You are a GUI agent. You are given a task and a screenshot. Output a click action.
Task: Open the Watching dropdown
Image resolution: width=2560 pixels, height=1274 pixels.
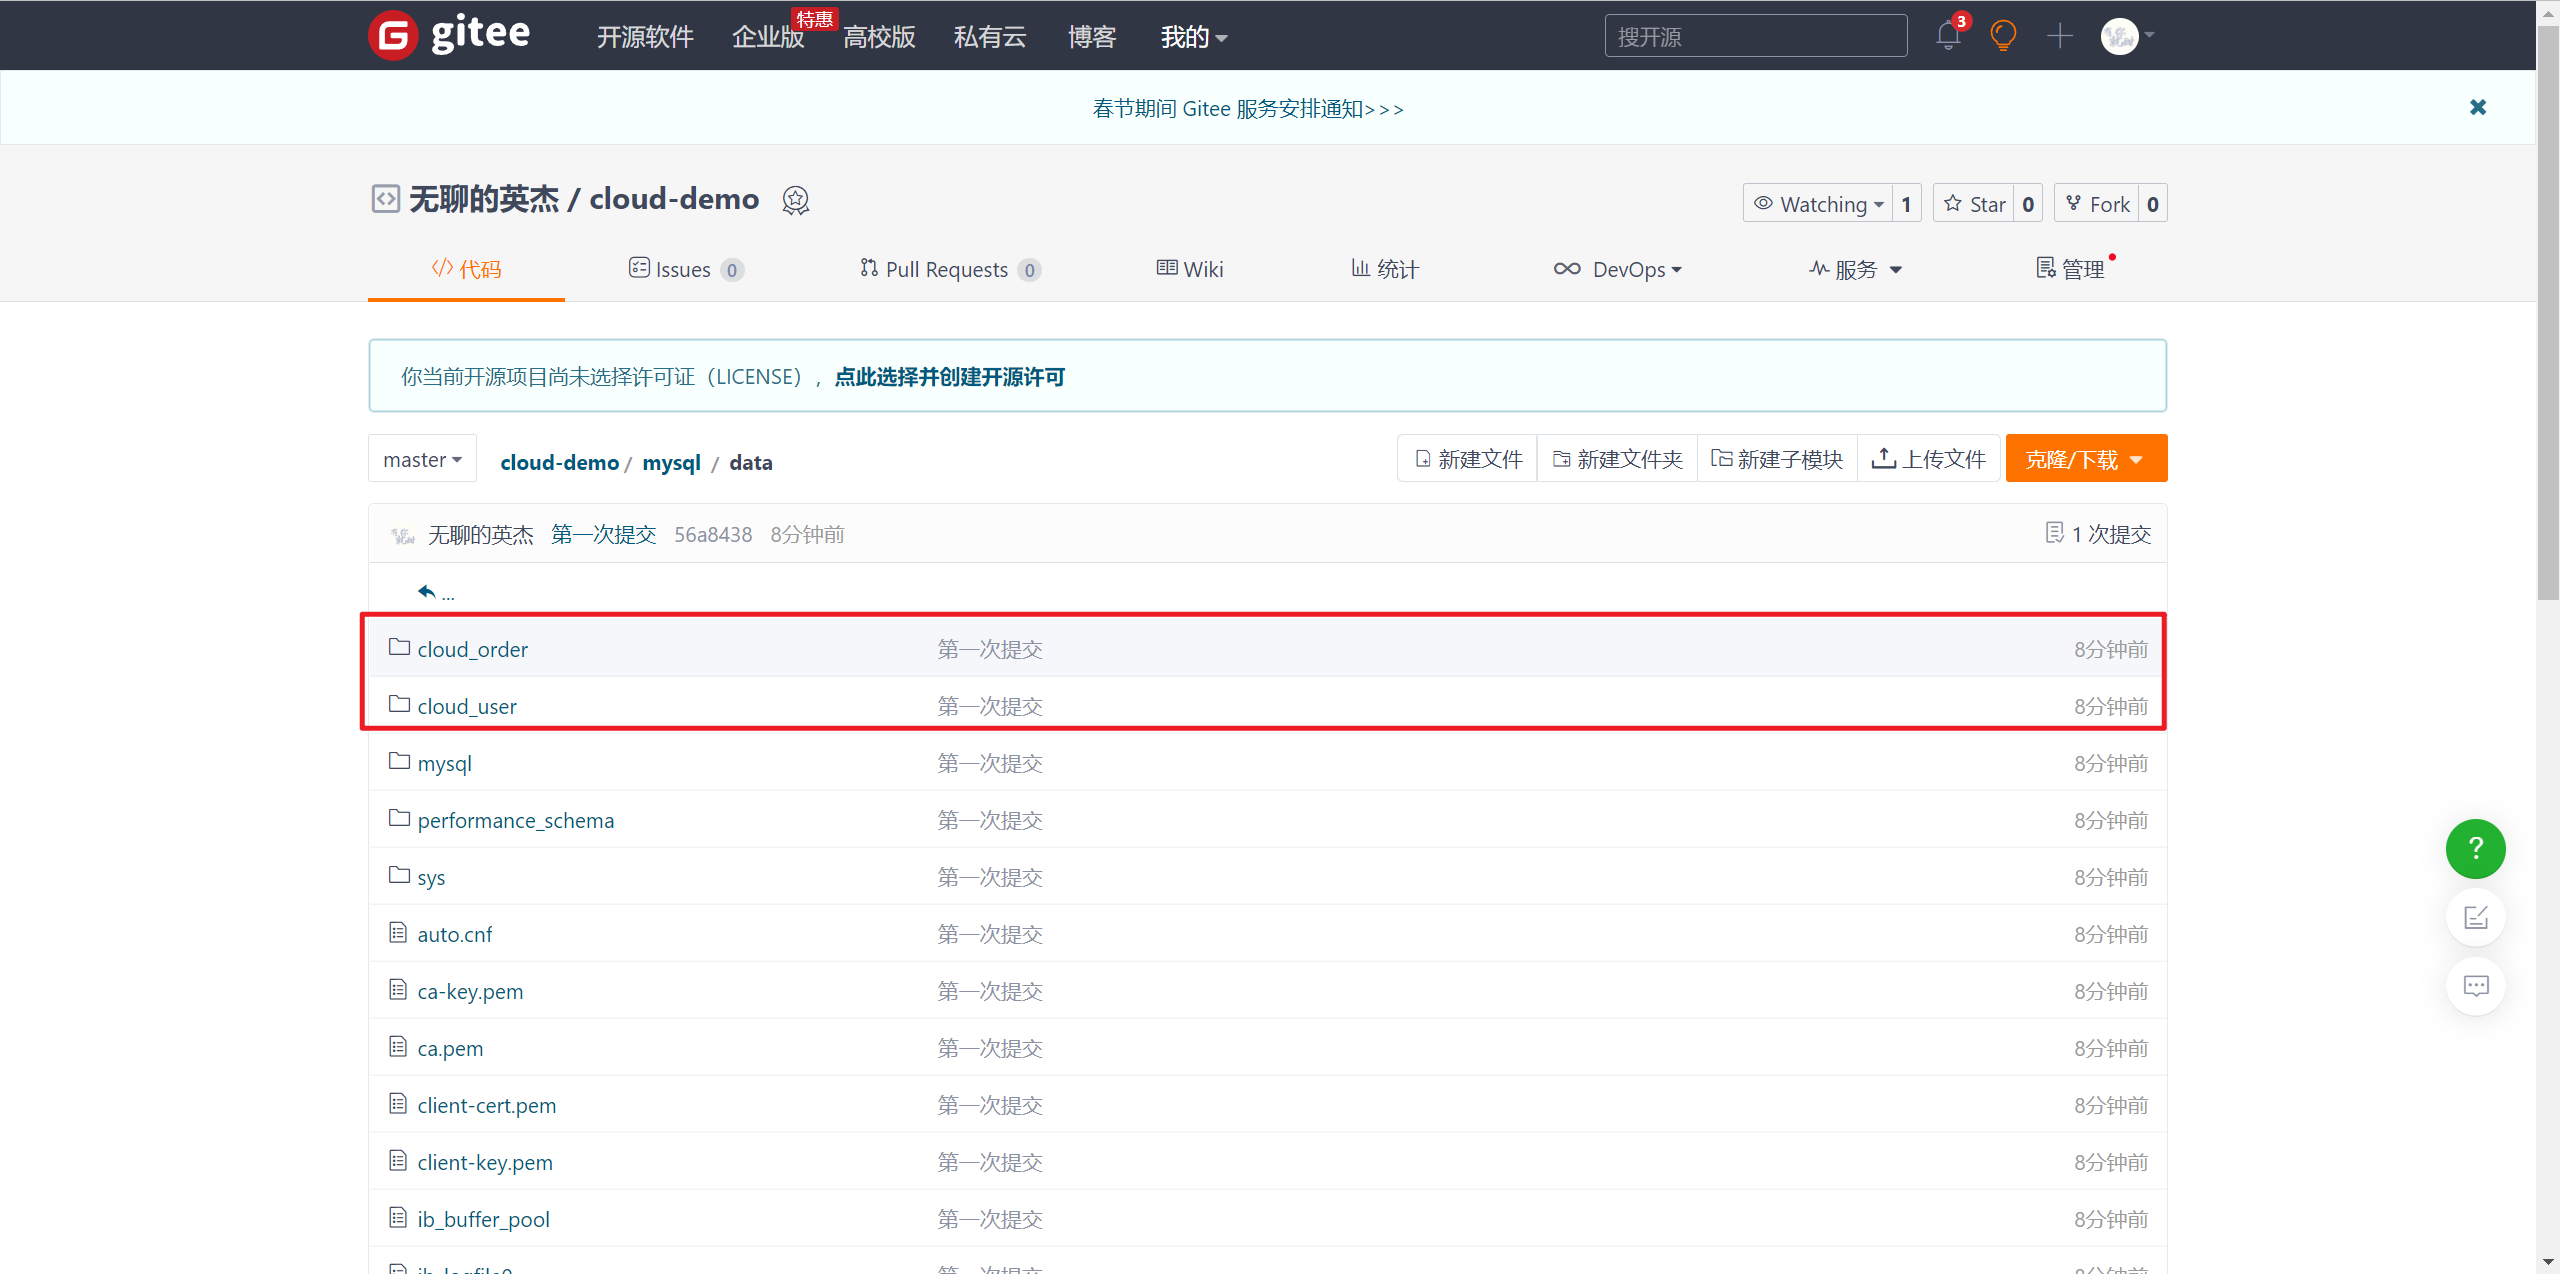(x=1819, y=204)
